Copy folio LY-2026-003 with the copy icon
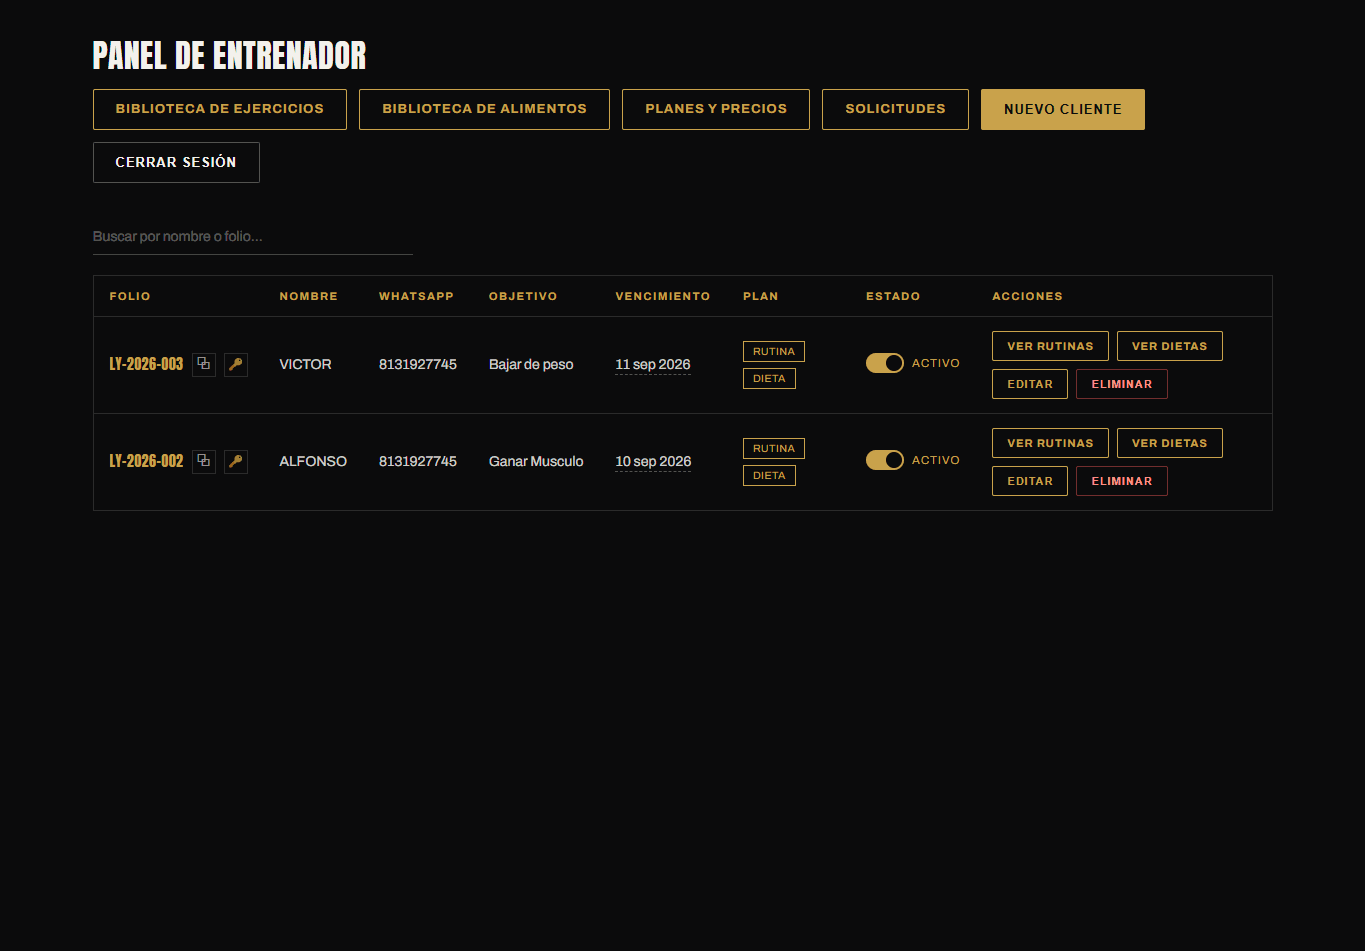1365x951 pixels. click(204, 364)
